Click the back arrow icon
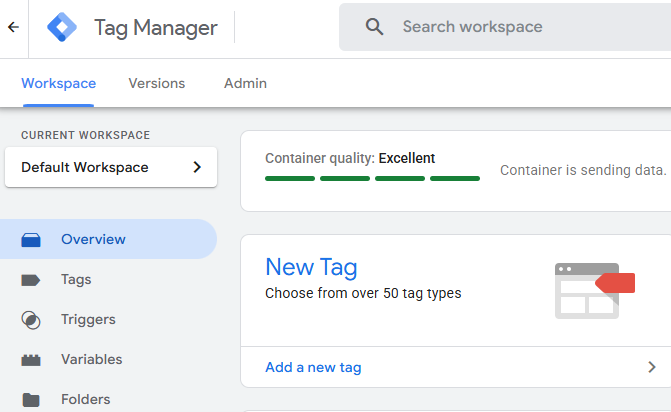 [x=14, y=27]
